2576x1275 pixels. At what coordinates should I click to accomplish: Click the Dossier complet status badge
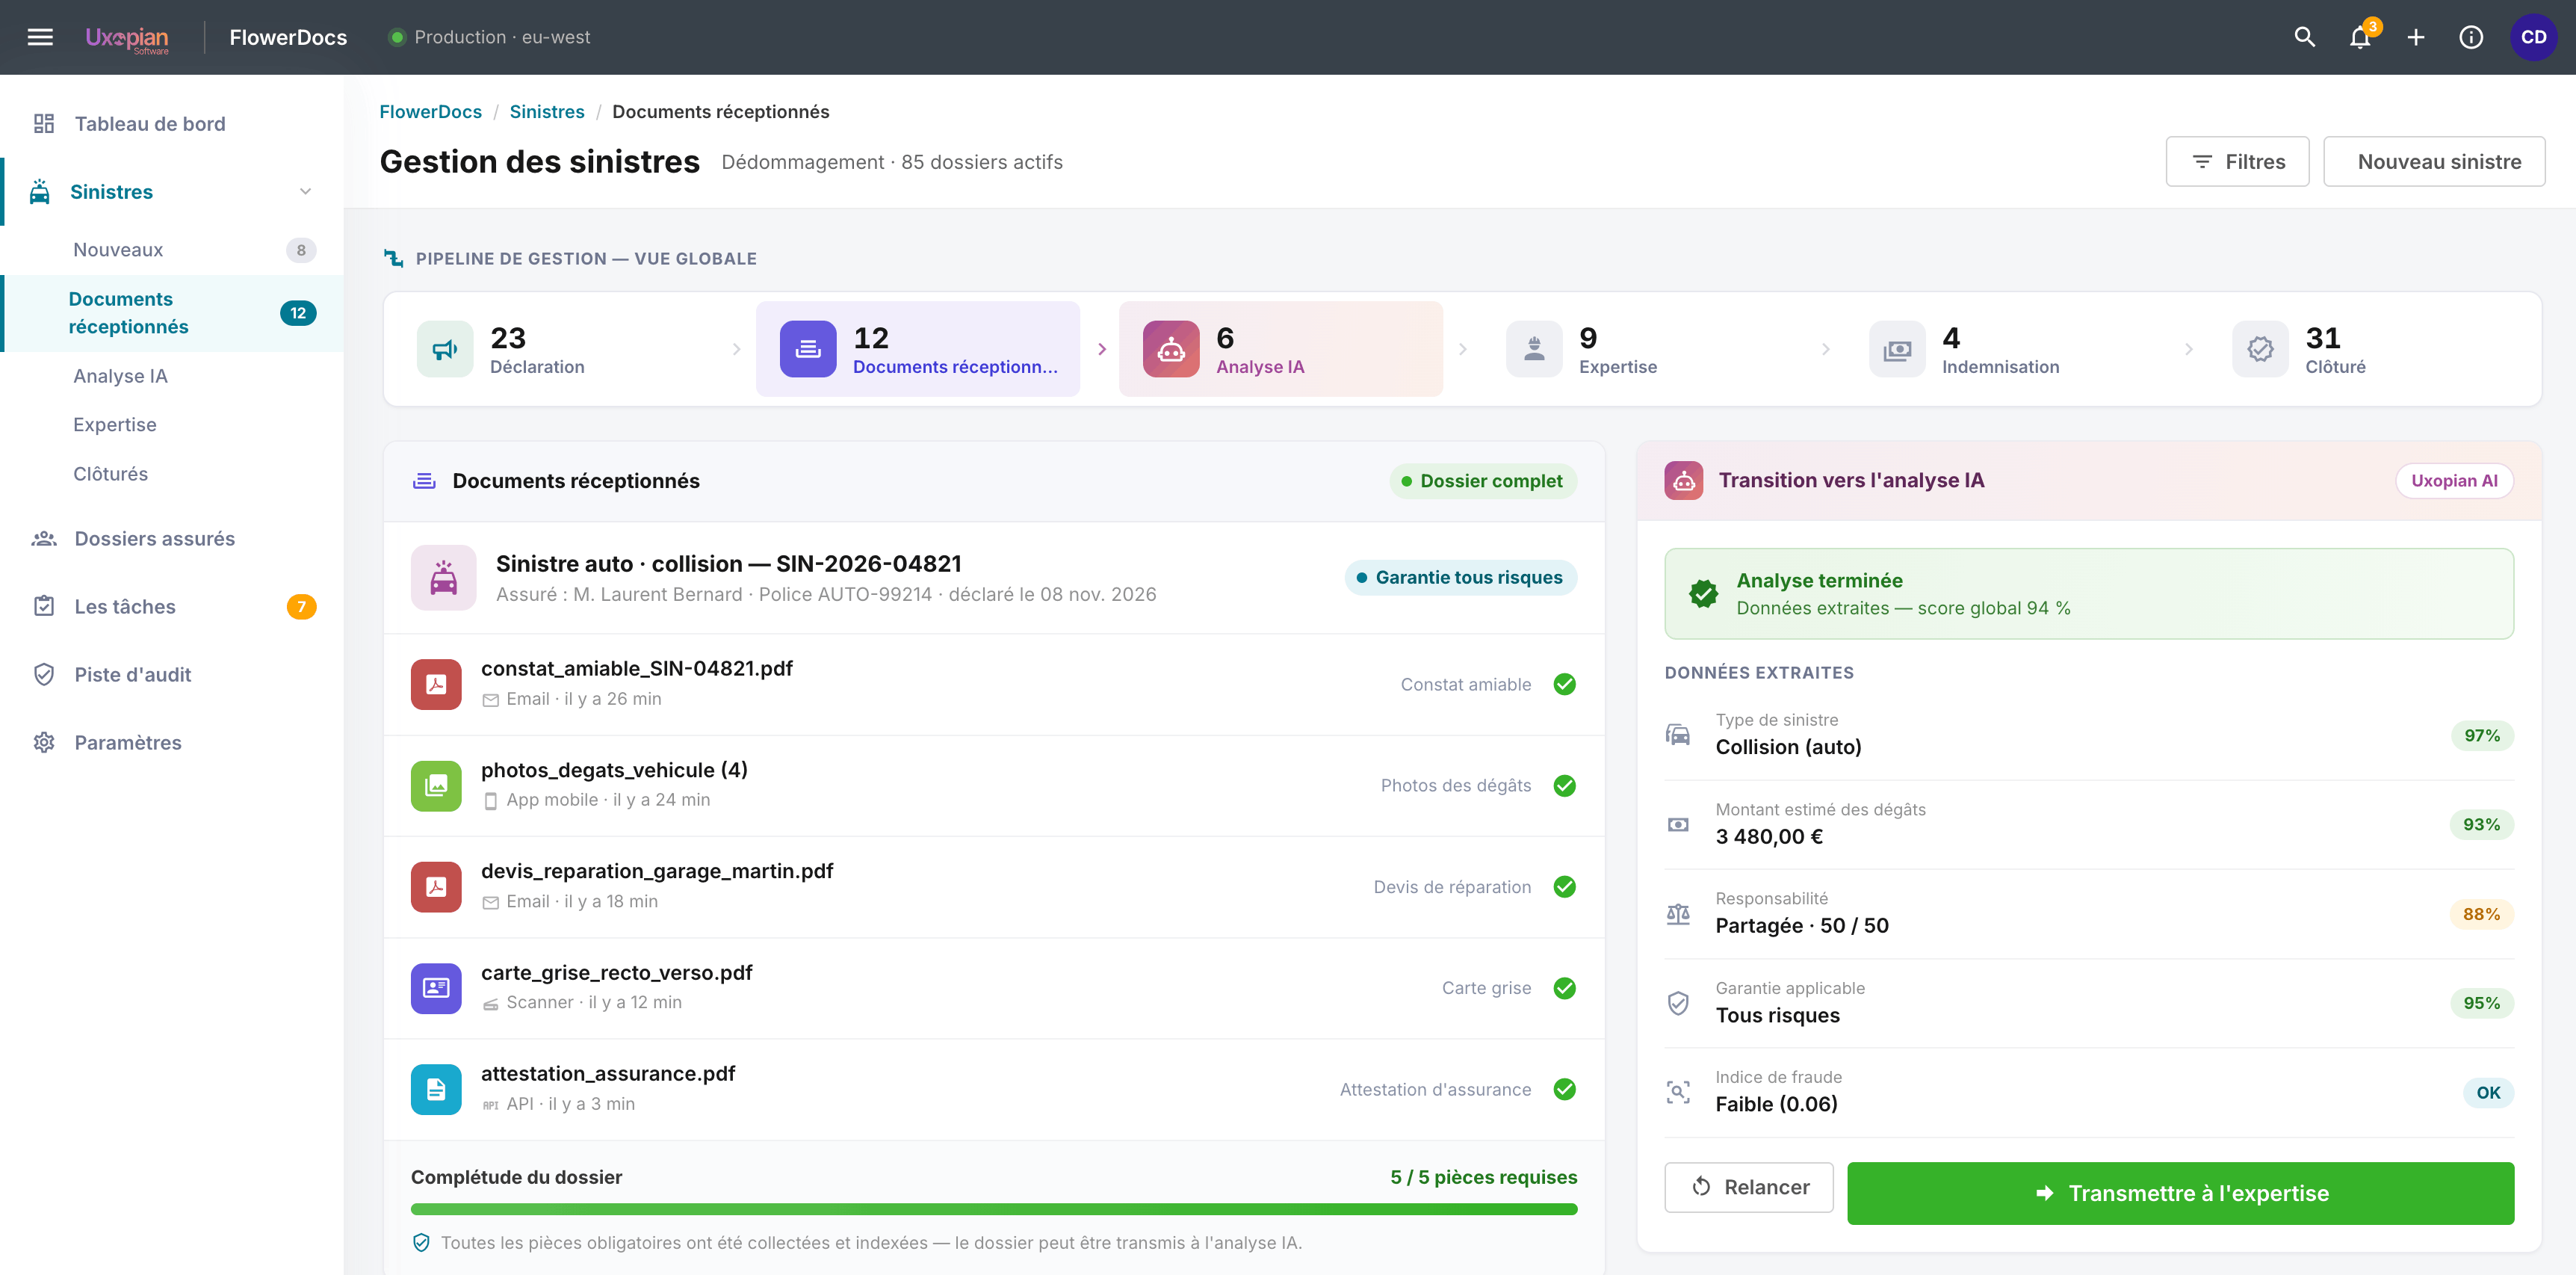point(1482,481)
